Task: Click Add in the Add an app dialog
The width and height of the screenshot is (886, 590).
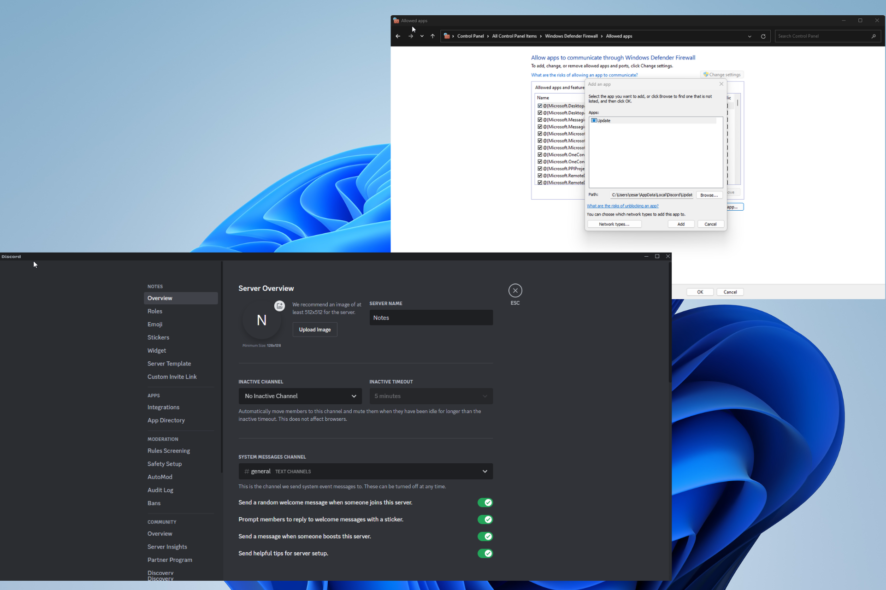Action: [681, 224]
